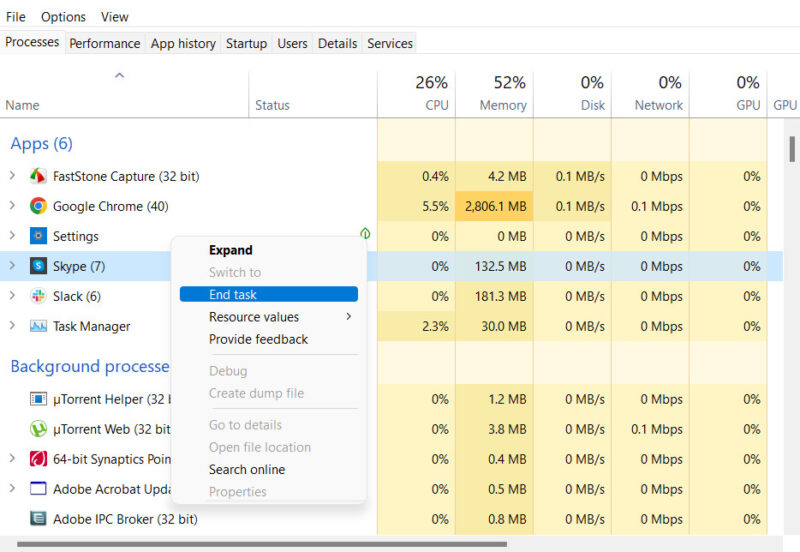Select the Google Chrome (40) row name
This screenshot has width=800, height=552.
click(x=111, y=207)
